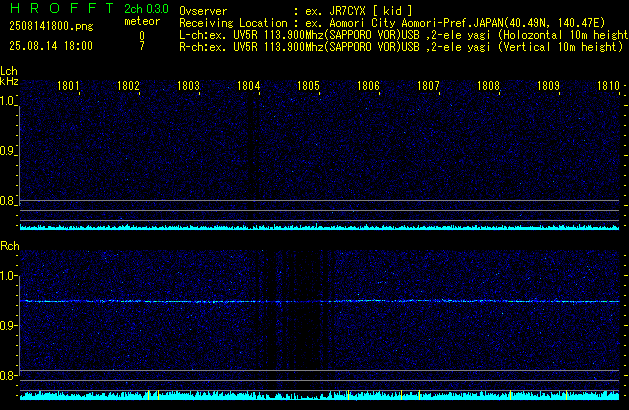Click the 1805 time marker
The width and height of the screenshot is (629, 410).
[308, 86]
